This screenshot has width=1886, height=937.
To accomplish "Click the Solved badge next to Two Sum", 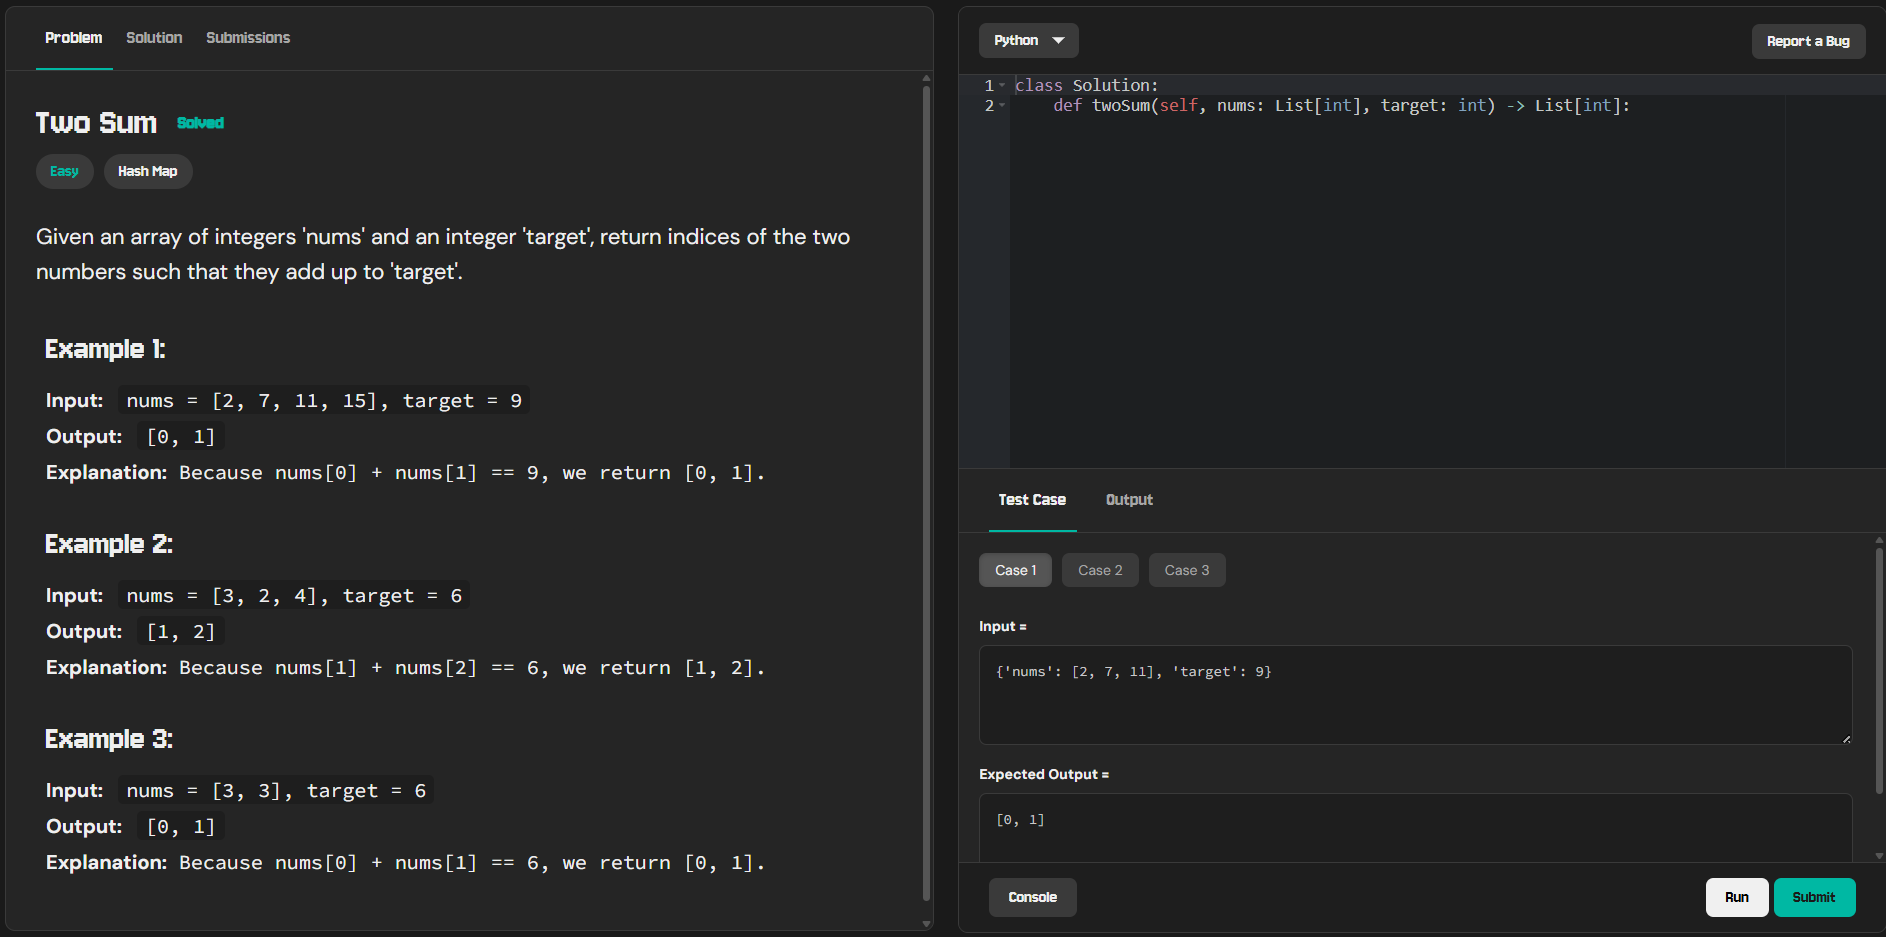I will tap(200, 122).
